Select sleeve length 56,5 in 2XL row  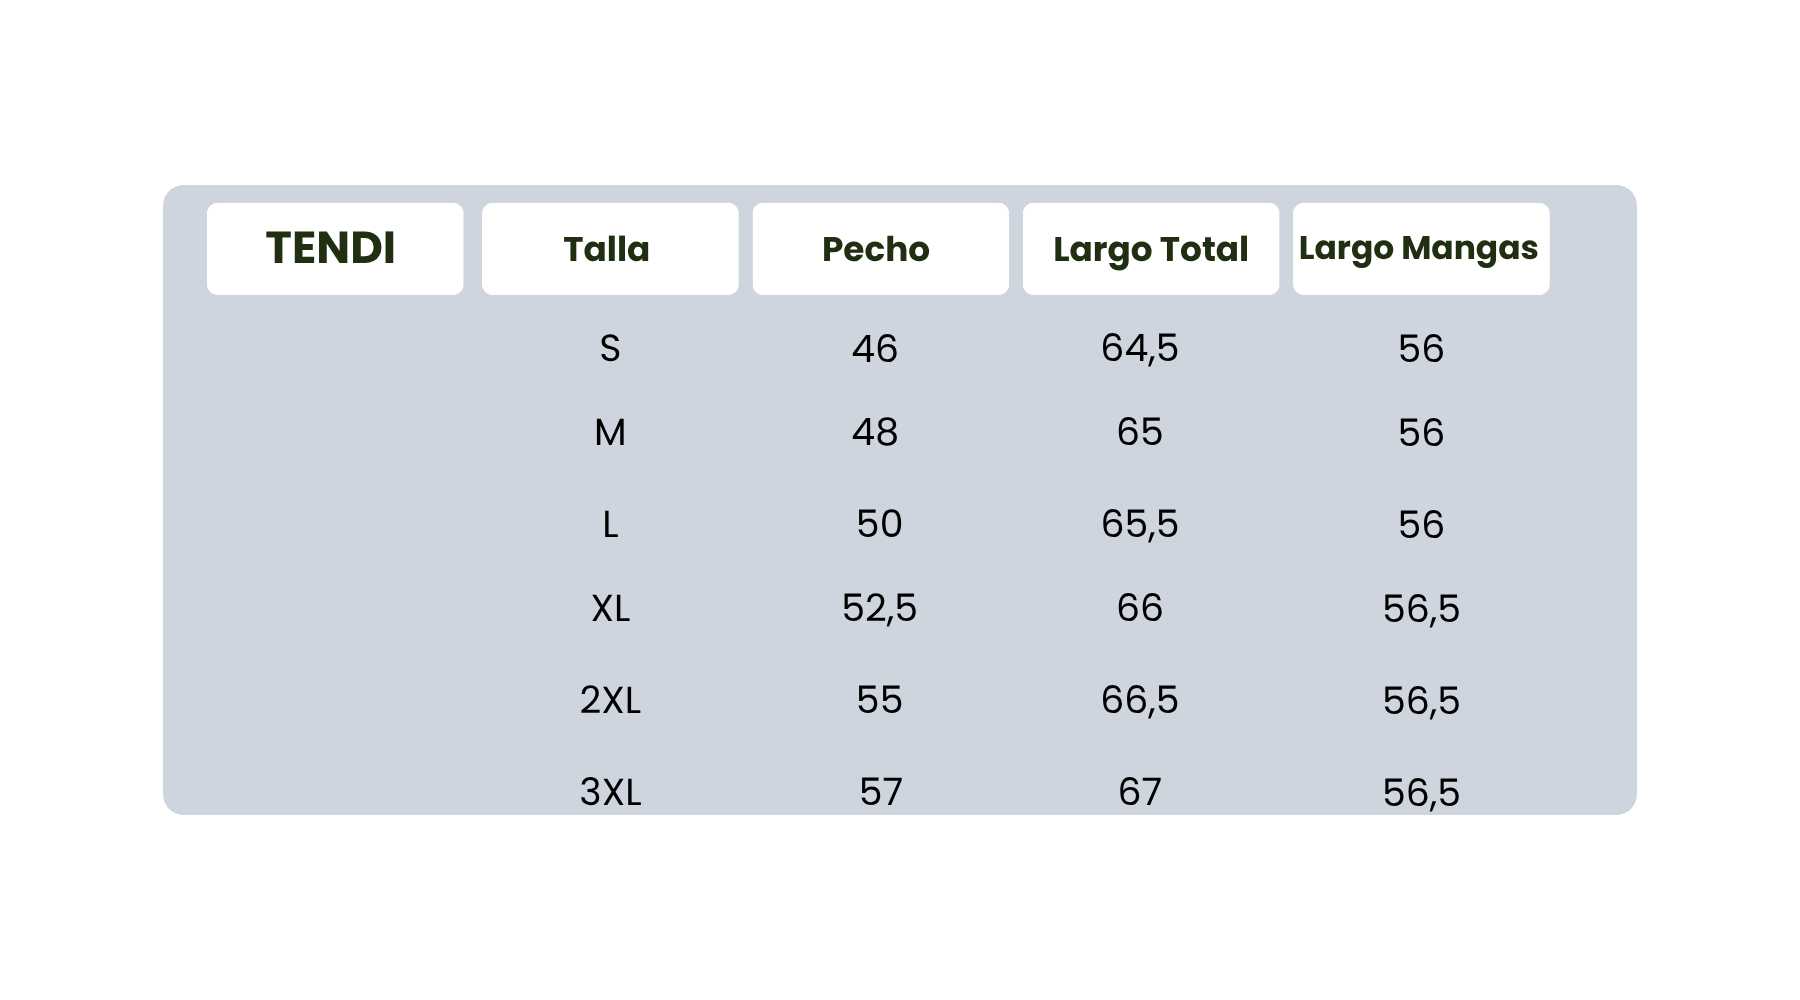pyautogui.click(x=1421, y=700)
